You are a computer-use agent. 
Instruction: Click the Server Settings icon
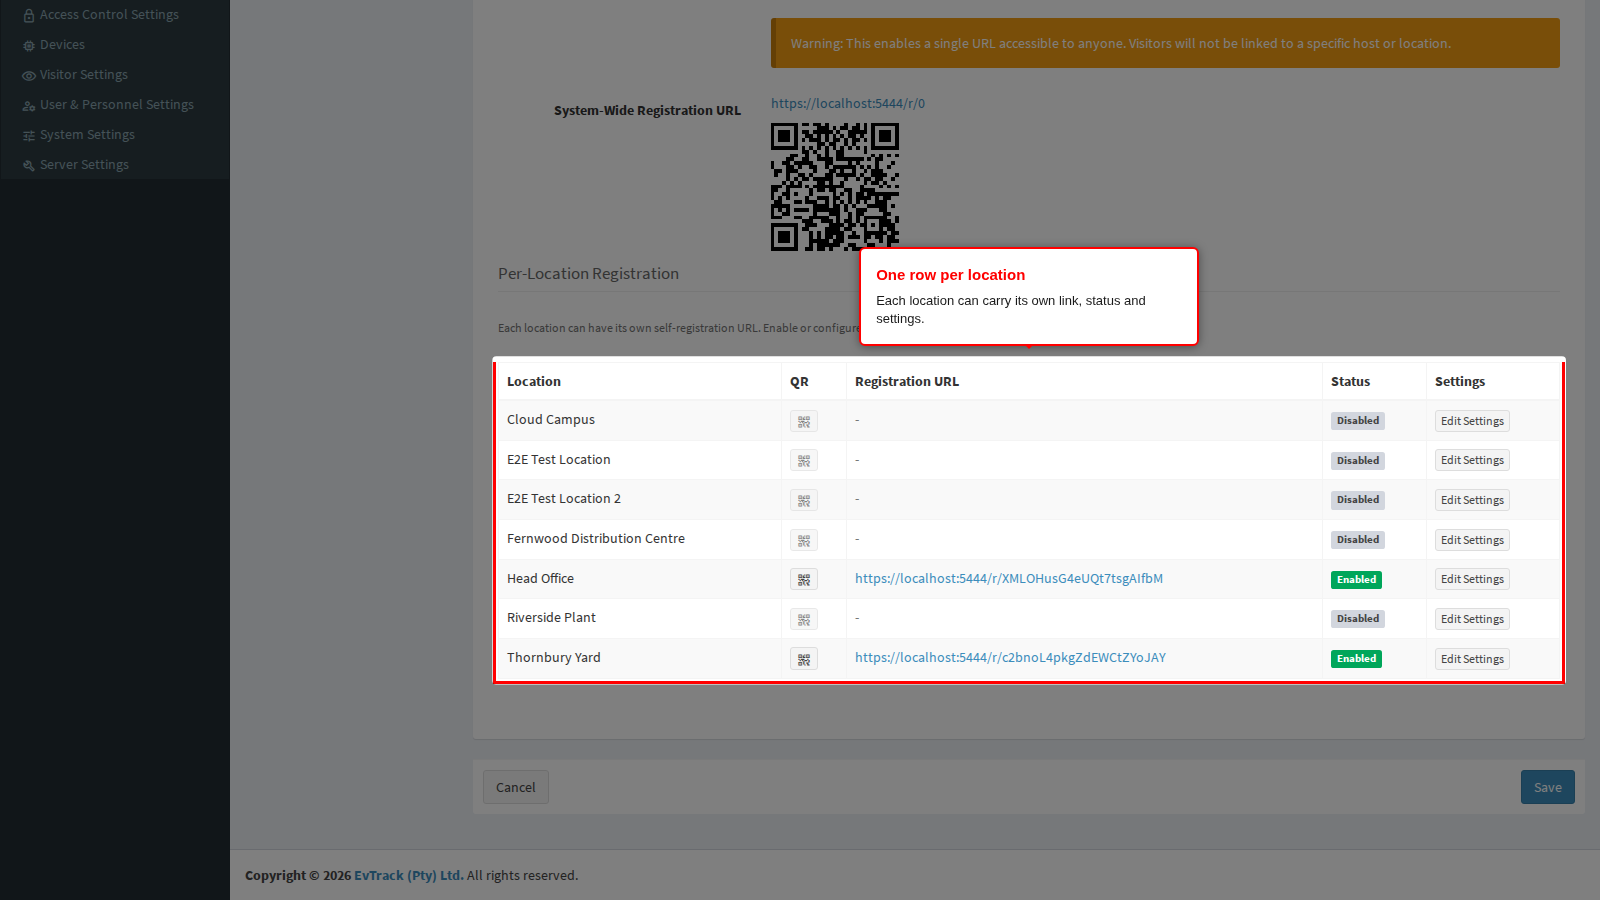point(29,165)
